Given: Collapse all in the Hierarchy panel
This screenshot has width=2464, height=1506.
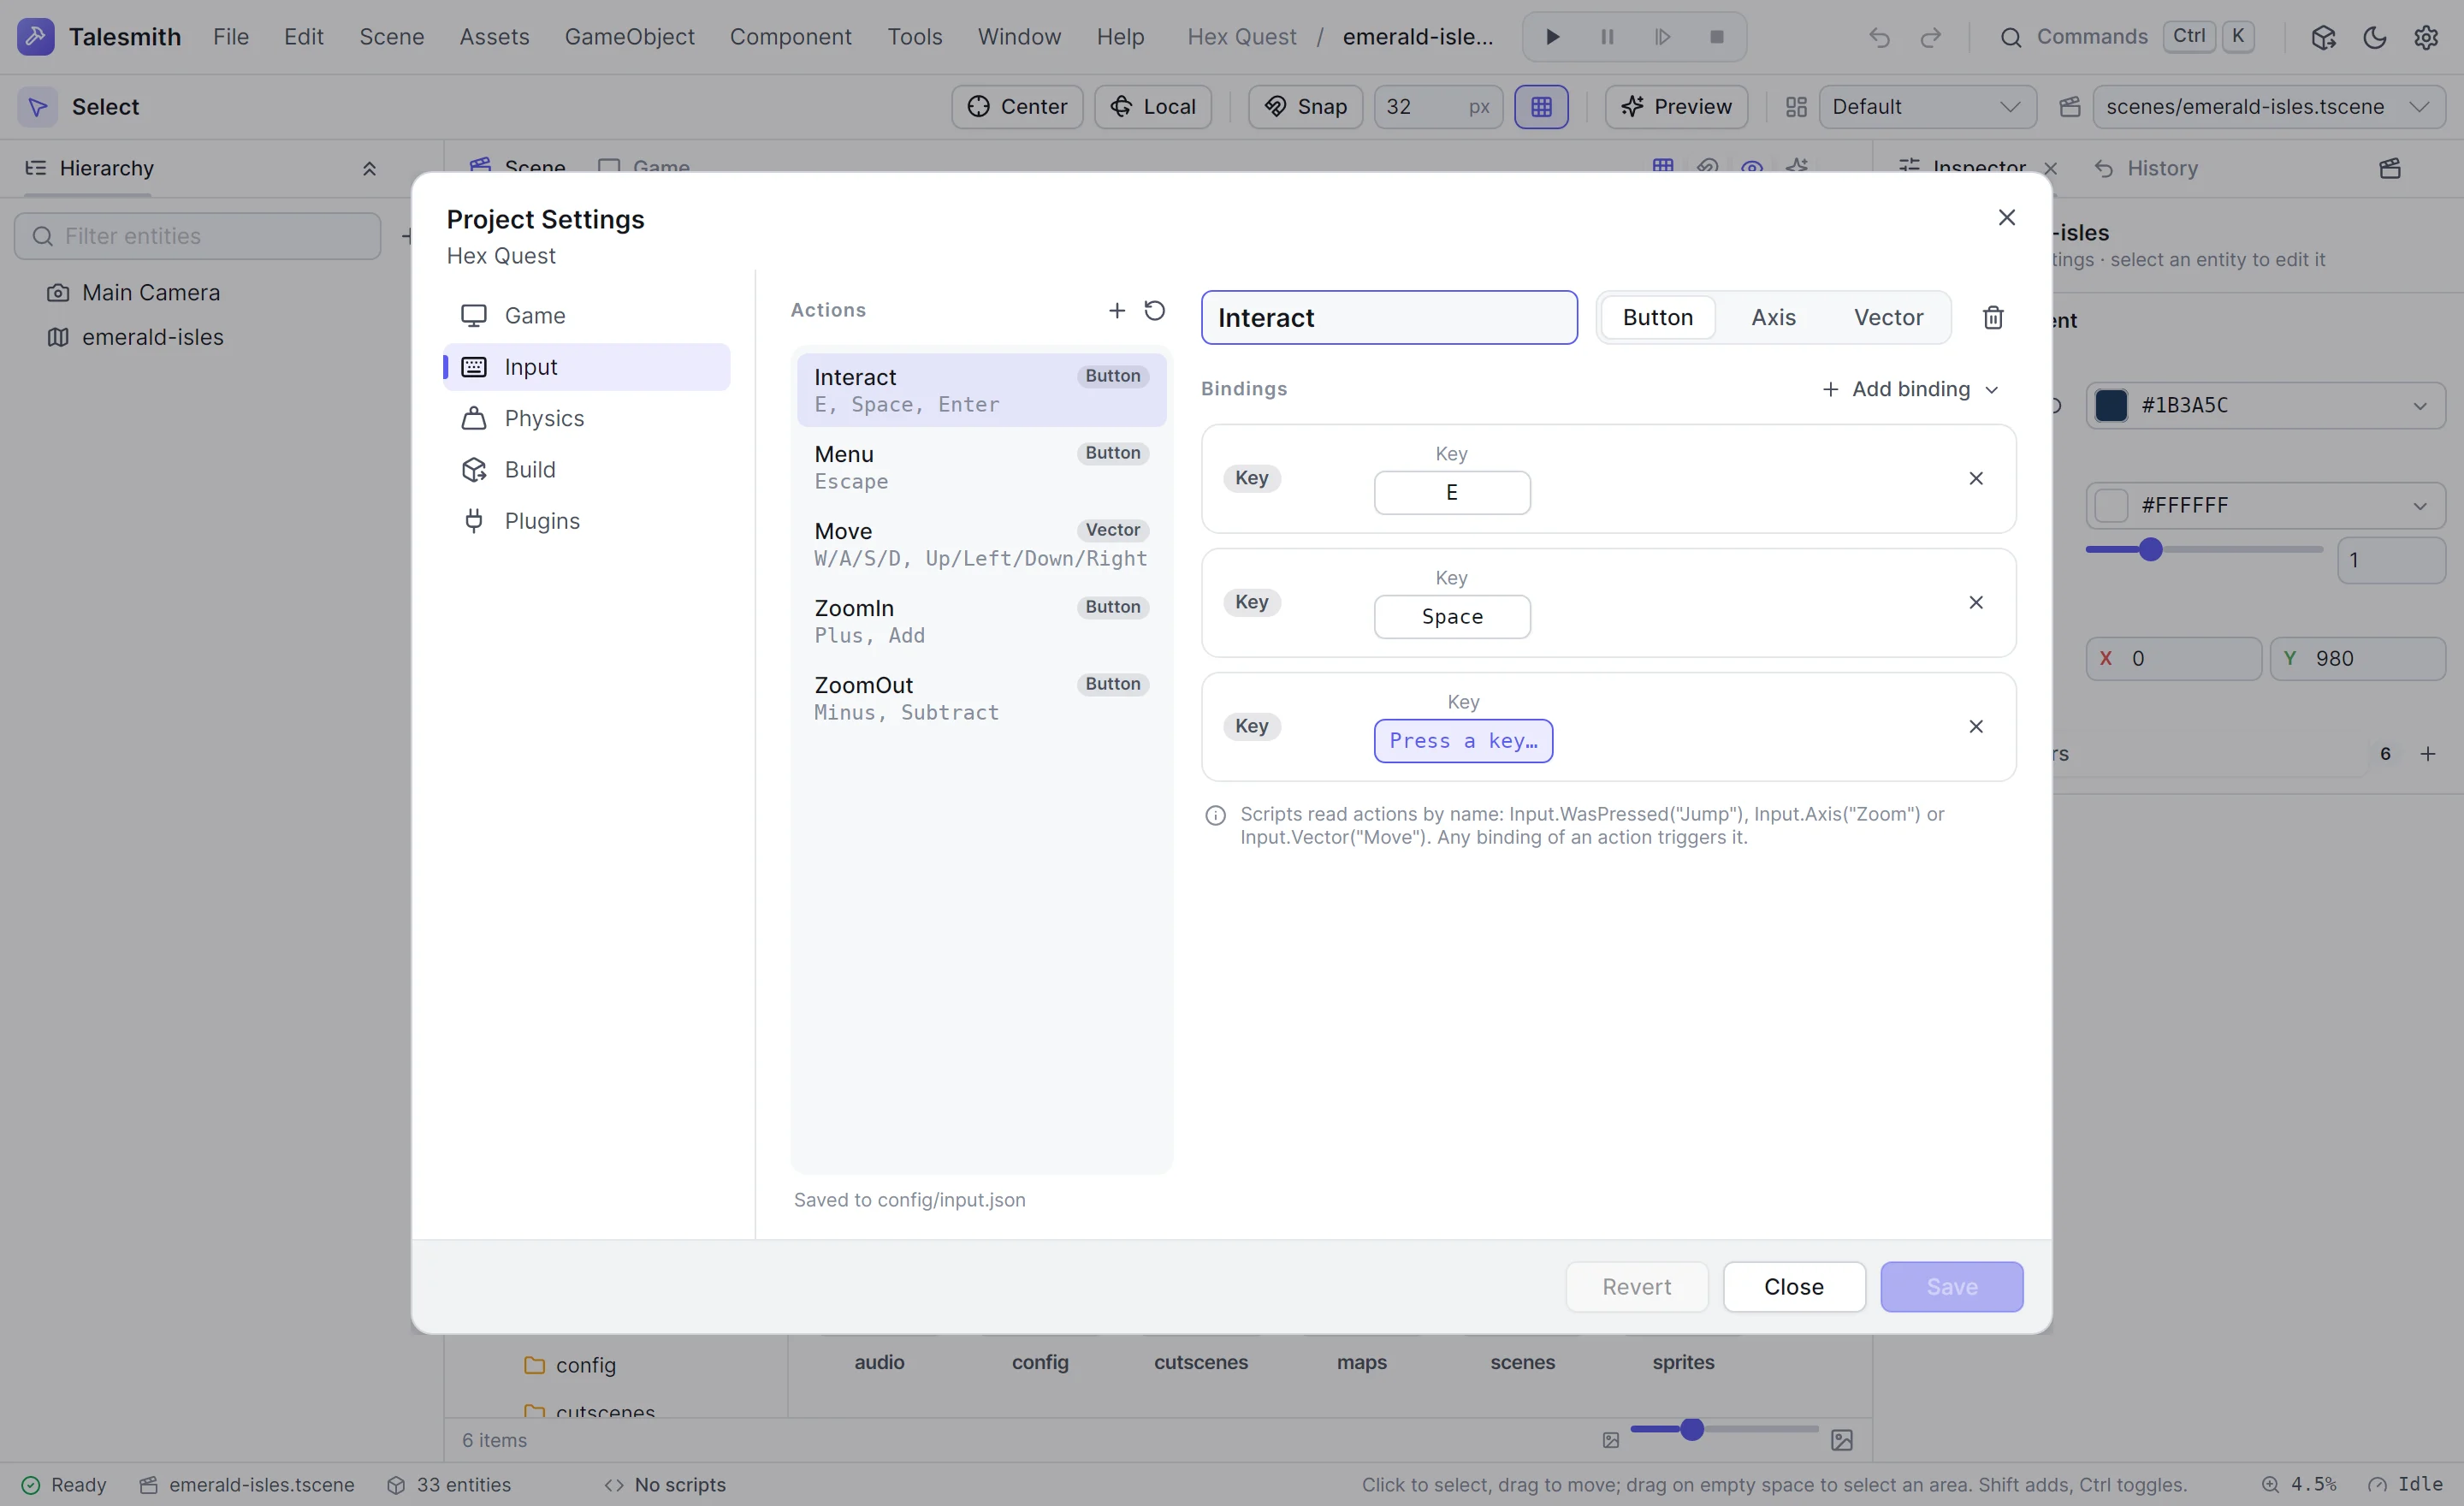Looking at the screenshot, I should point(369,168).
